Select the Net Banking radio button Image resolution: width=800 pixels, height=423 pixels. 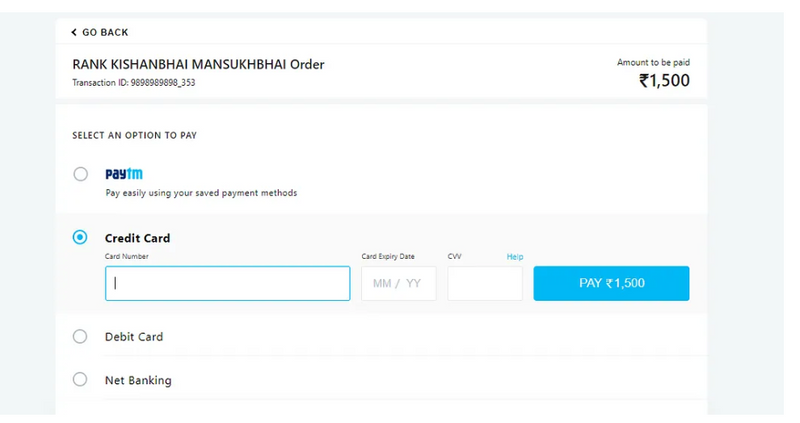click(80, 380)
